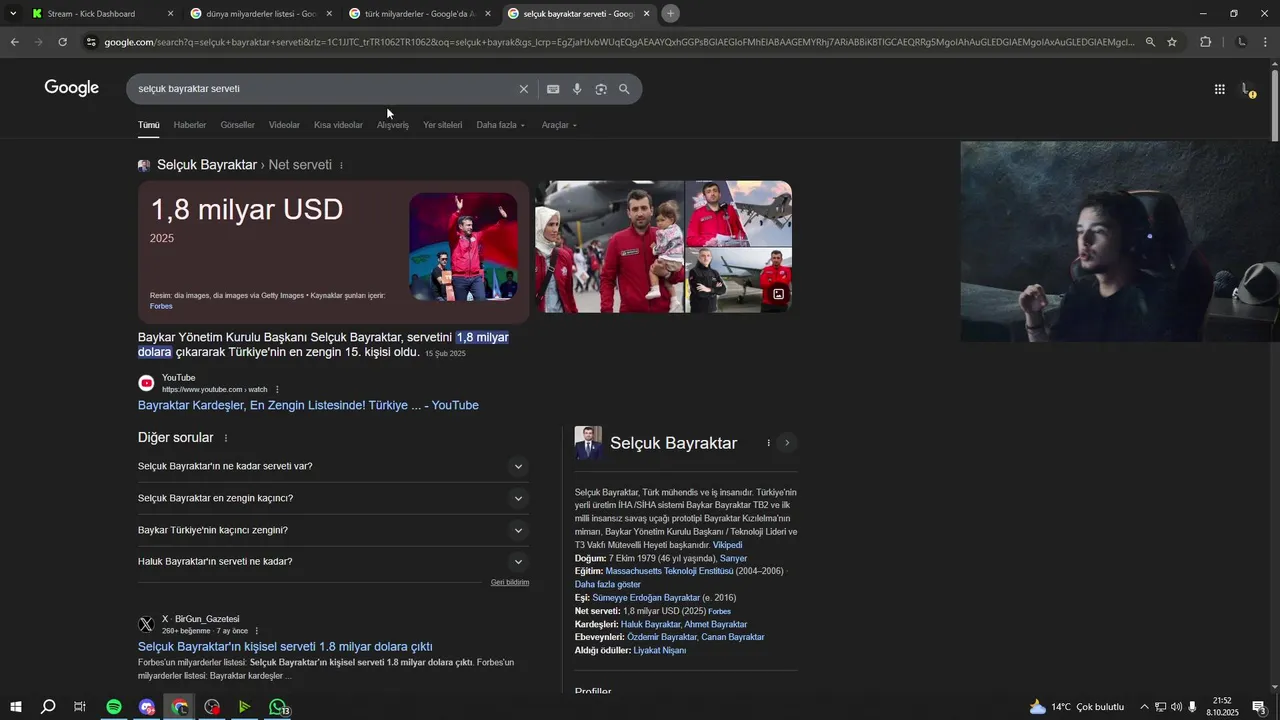Open Task View on taskbar
This screenshot has width=1280, height=720.
(80, 707)
